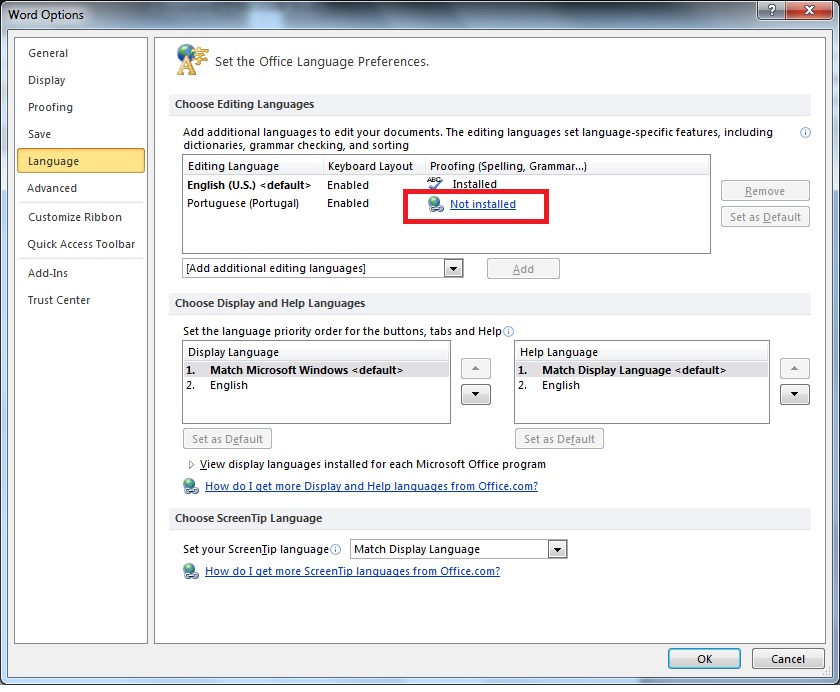Click Set as Default under Help Language
The width and height of the screenshot is (840, 692).
pyautogui.click(x=559, y=439)
